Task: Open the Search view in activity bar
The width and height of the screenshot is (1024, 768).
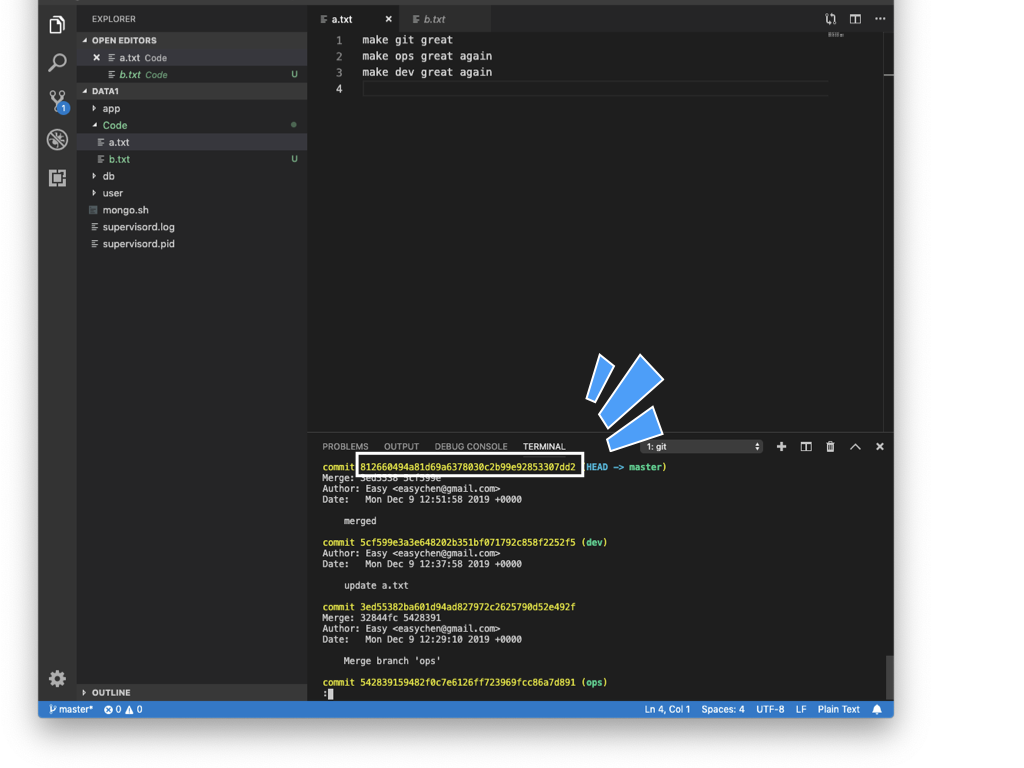Action: 57,63
